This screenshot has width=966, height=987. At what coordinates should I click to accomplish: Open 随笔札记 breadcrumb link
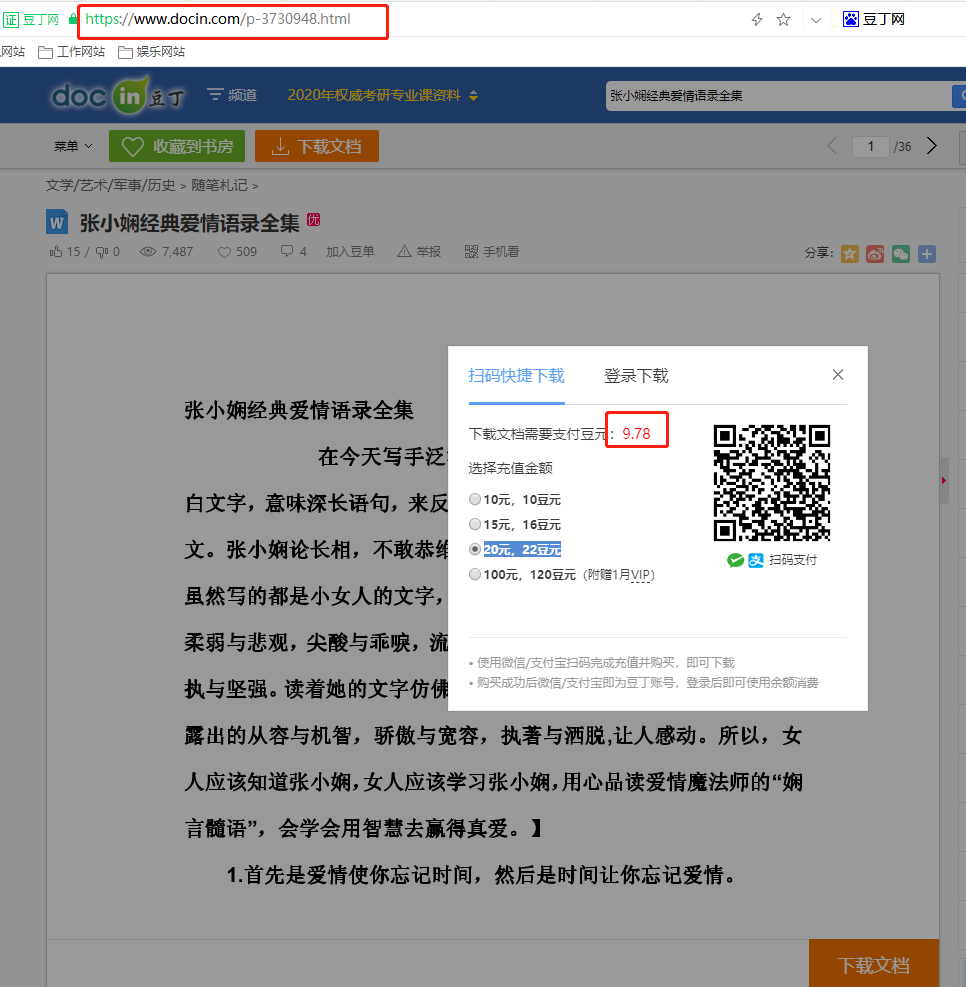[x=219, y=185]
